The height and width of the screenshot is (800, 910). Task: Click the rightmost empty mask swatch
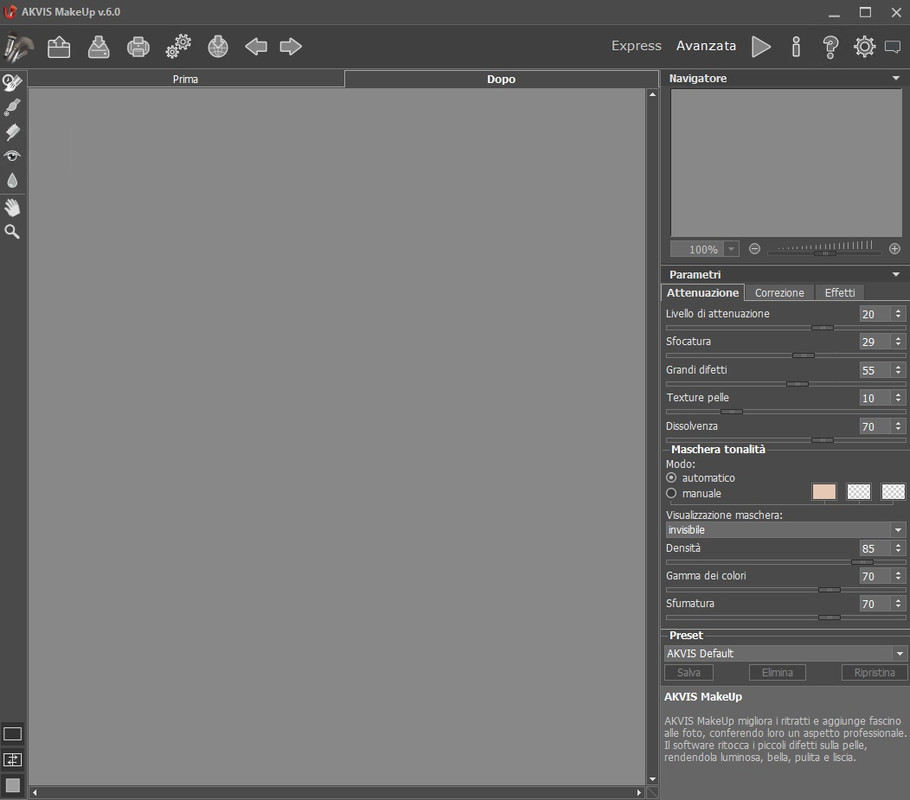[x=893, y=492]
